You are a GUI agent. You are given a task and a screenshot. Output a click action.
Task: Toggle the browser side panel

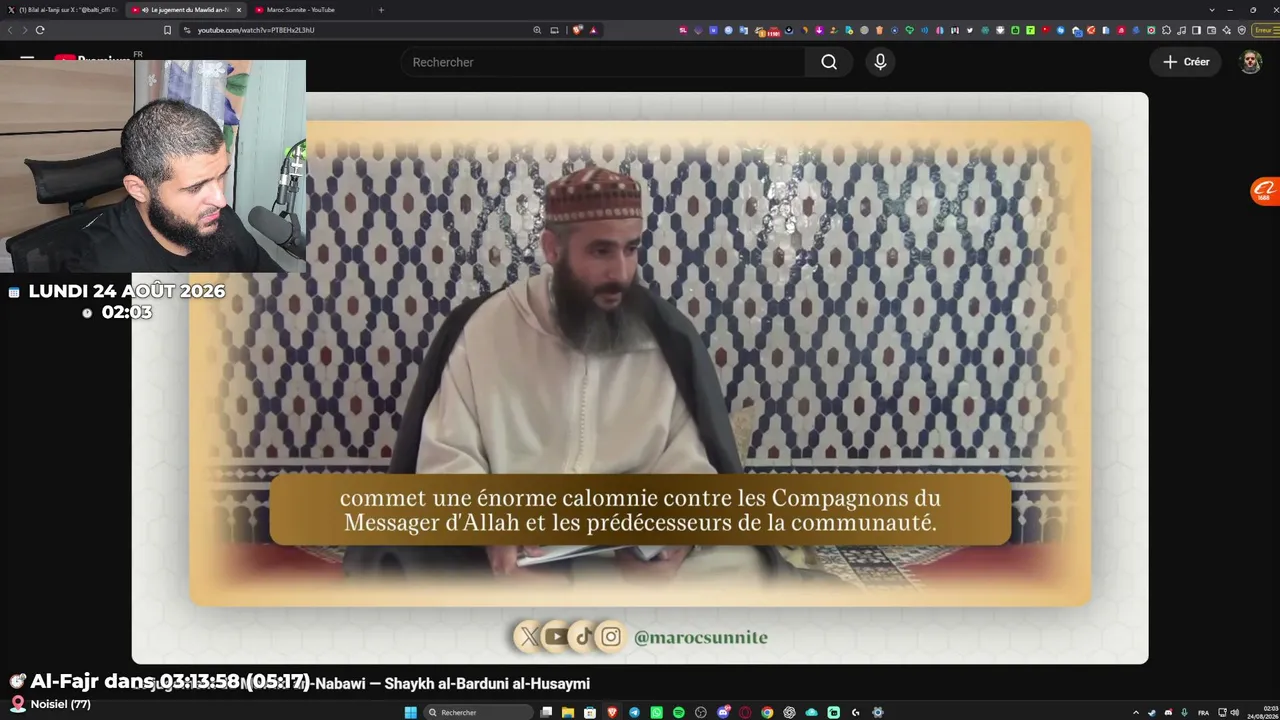(x=1196, y=30)
